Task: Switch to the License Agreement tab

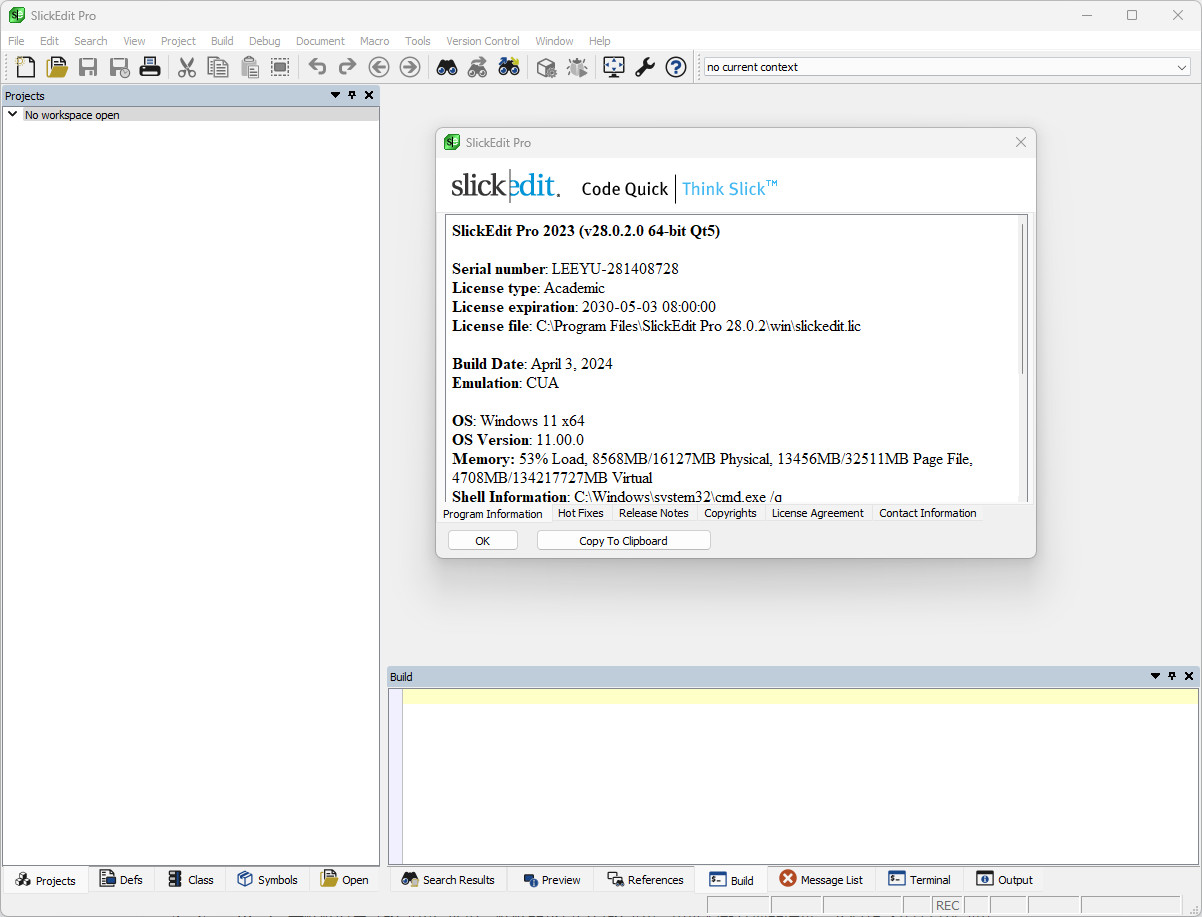Action: click(x=817, y=513)
